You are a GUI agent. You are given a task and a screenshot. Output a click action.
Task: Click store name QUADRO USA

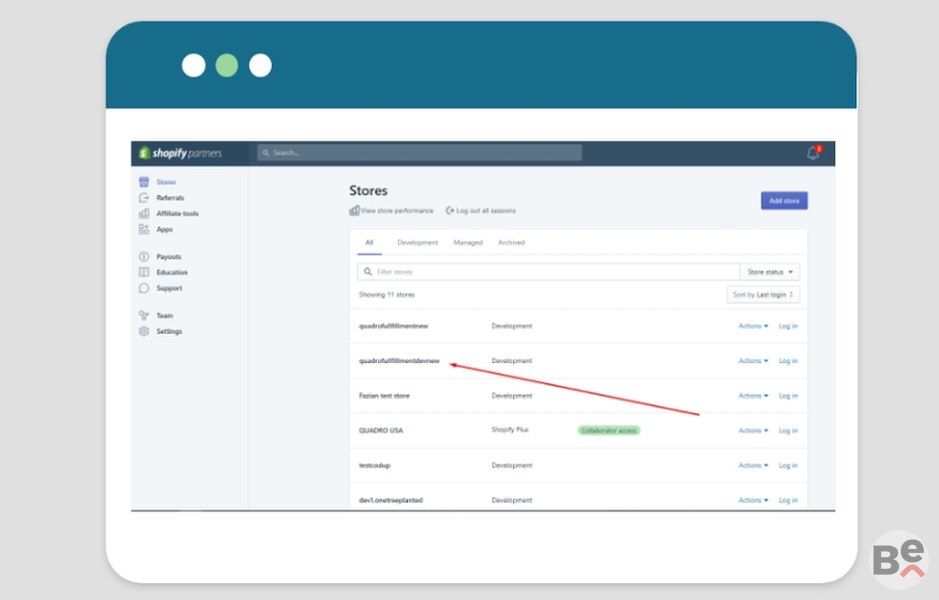pos(380,431)
